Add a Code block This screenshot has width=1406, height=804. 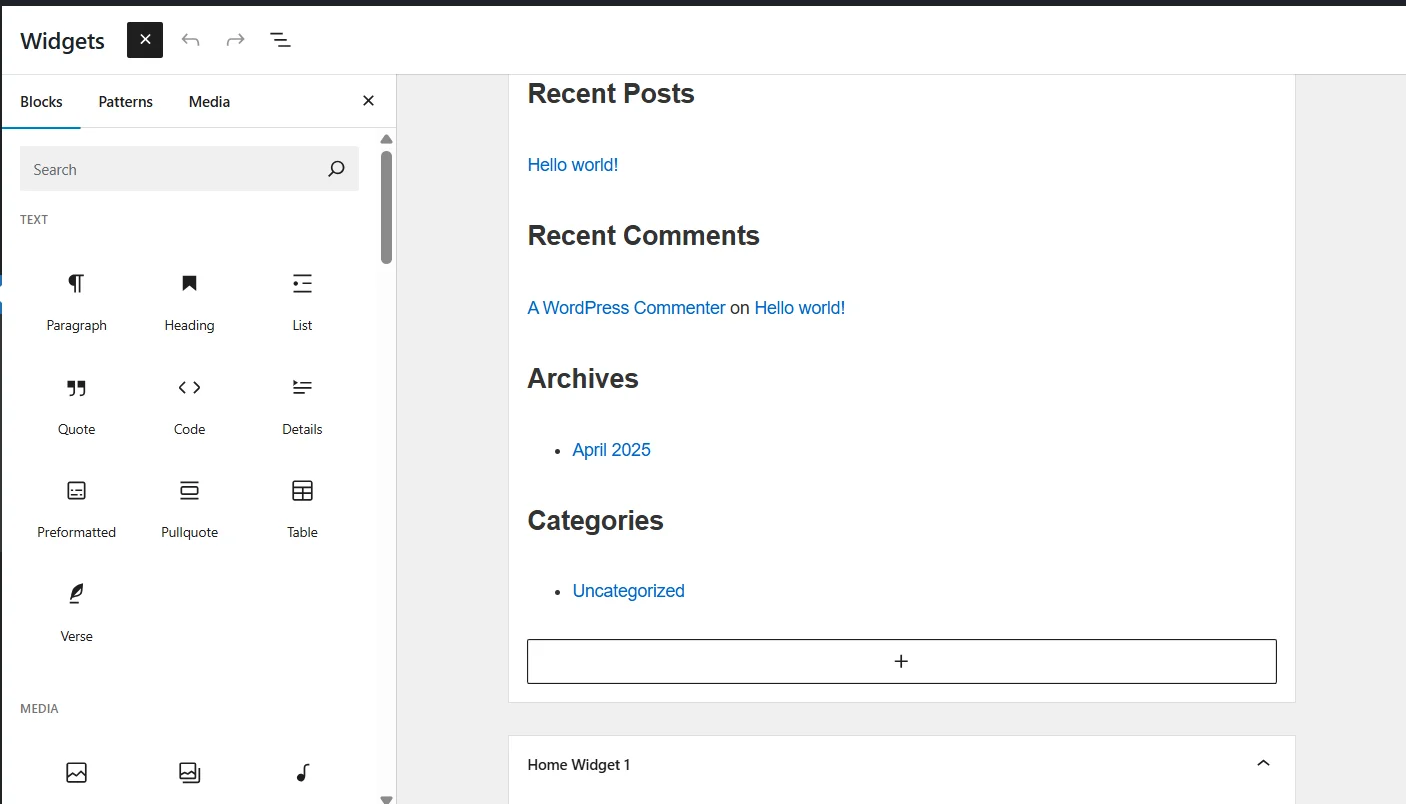(x=189, y=405)
